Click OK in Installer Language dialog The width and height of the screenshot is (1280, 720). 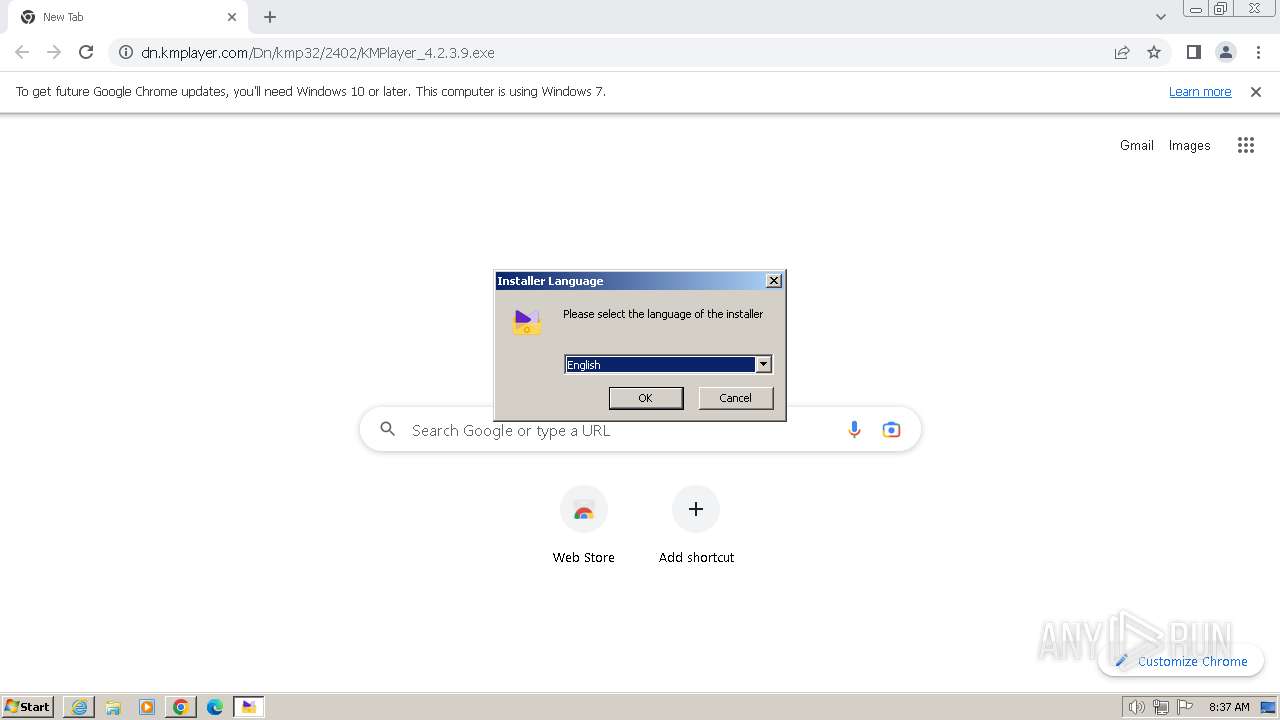pos(646,398)
